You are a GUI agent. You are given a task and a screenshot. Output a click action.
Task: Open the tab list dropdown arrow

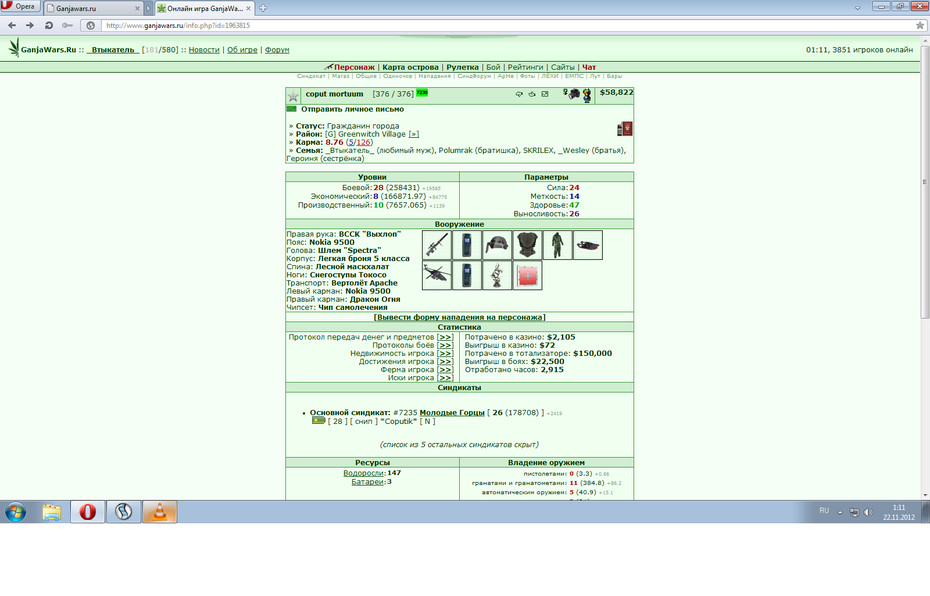[x=857, y=8]
